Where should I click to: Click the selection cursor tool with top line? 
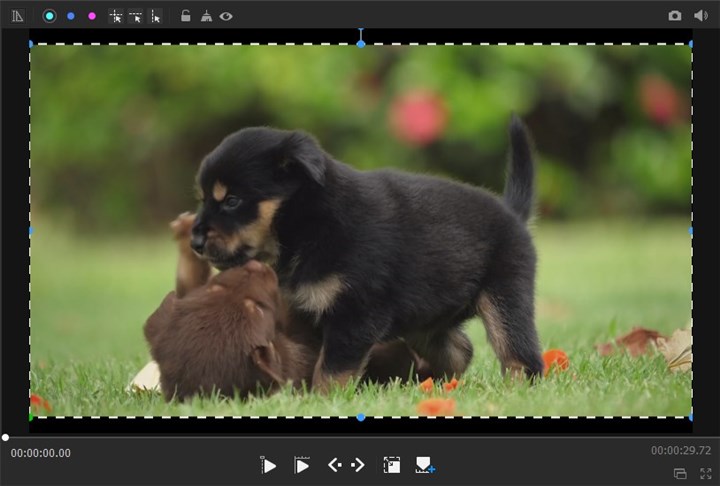(135, 16)
